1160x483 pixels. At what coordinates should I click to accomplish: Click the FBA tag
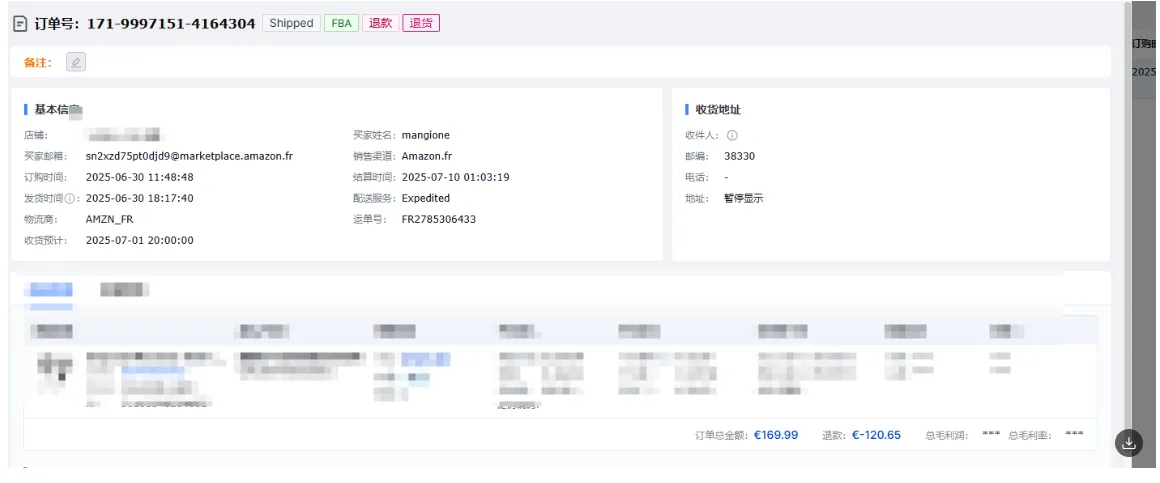(341, 23)
